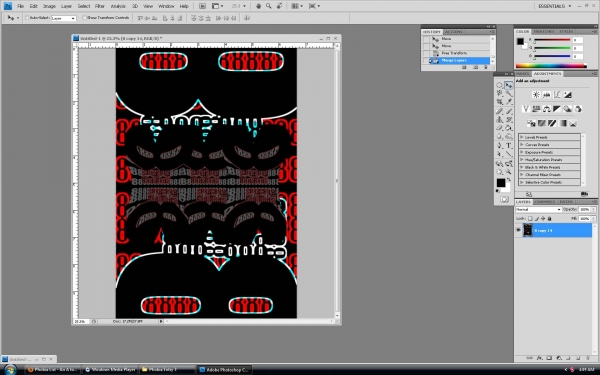
Task: Open Windows Media Player from taskbar
Action: pyautogui.click(x=111, y=370)
